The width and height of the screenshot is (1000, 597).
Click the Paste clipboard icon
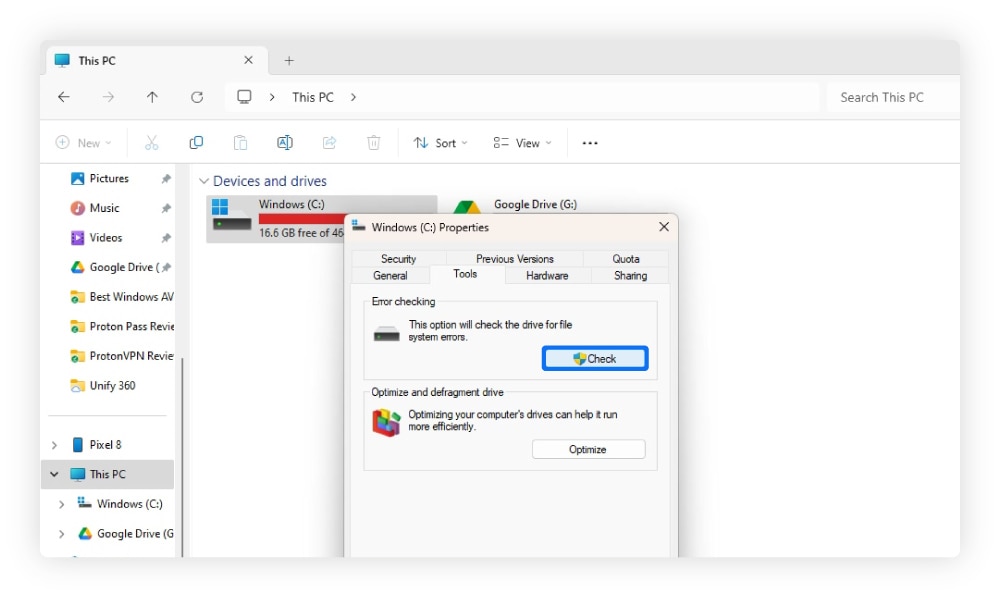coord(240,143)
